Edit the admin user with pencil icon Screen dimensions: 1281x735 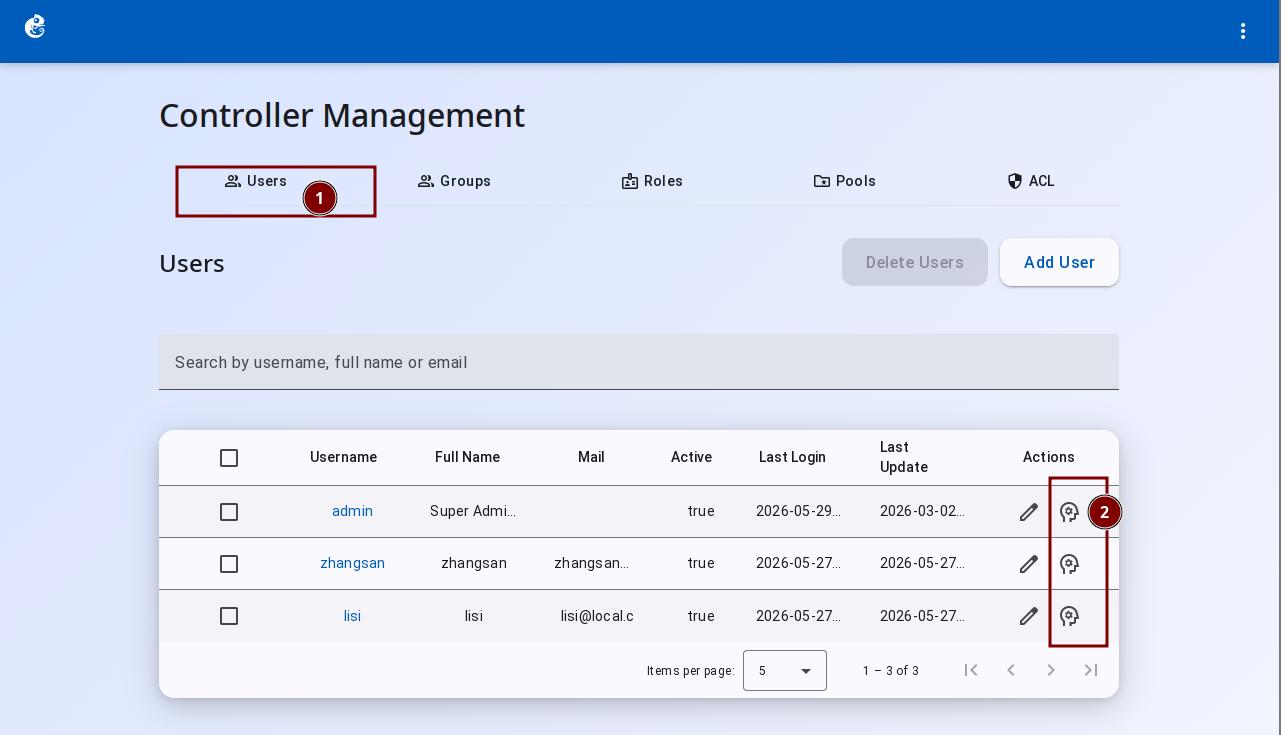pyautogui.click(x=1029, y=512)
